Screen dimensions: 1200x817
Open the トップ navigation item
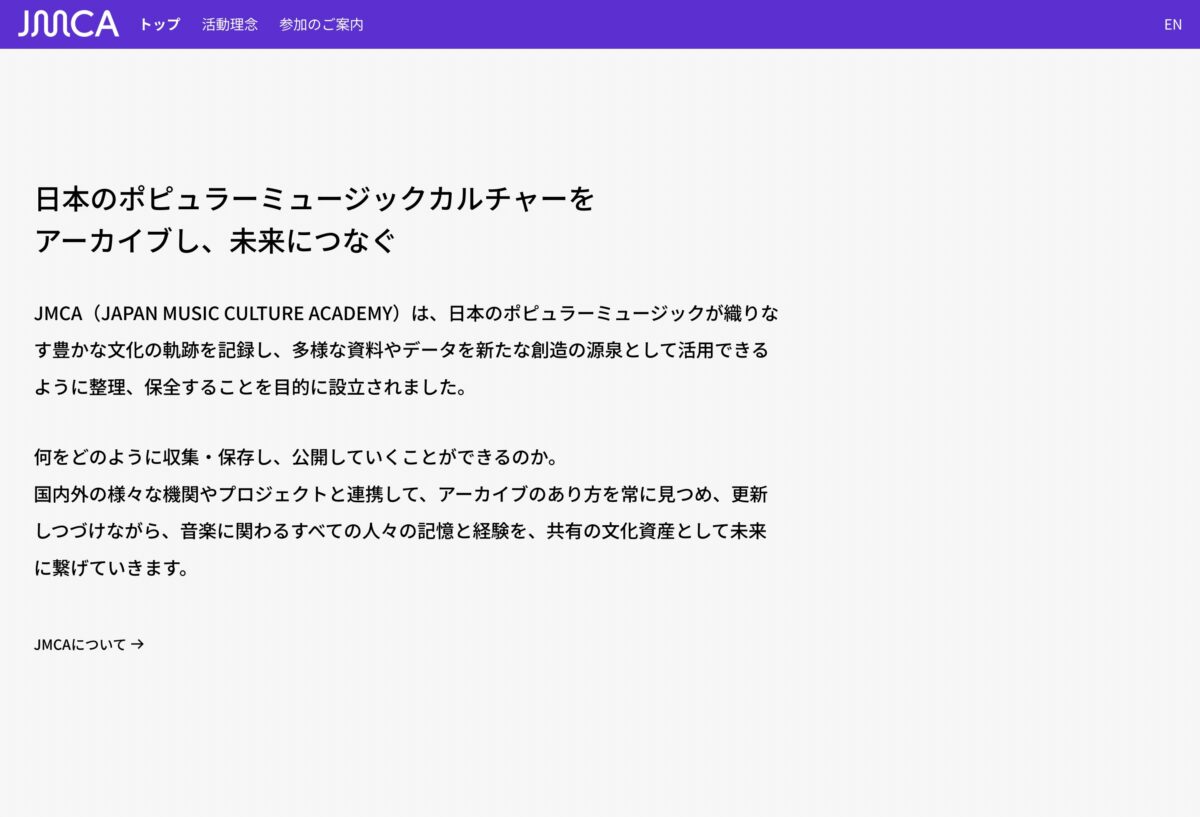[x=160, y=24]
